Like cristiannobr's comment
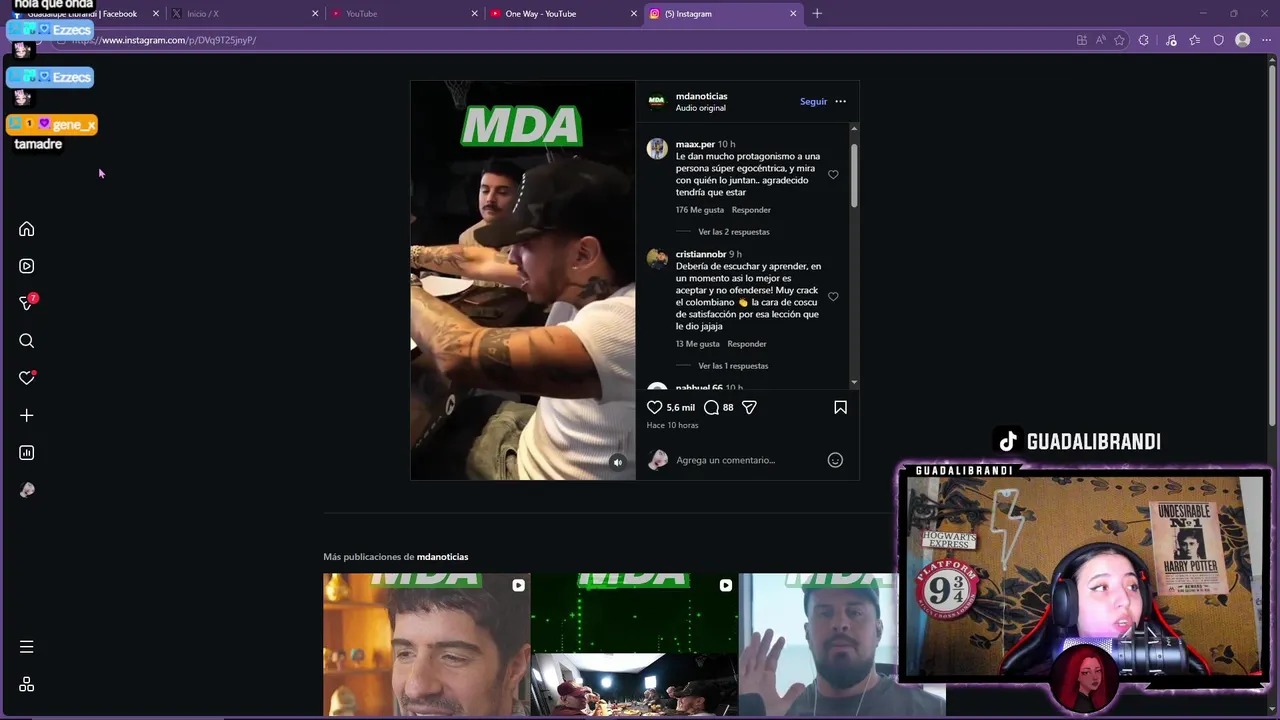Viewport: 1280px width, 720px height. (833, 296)
